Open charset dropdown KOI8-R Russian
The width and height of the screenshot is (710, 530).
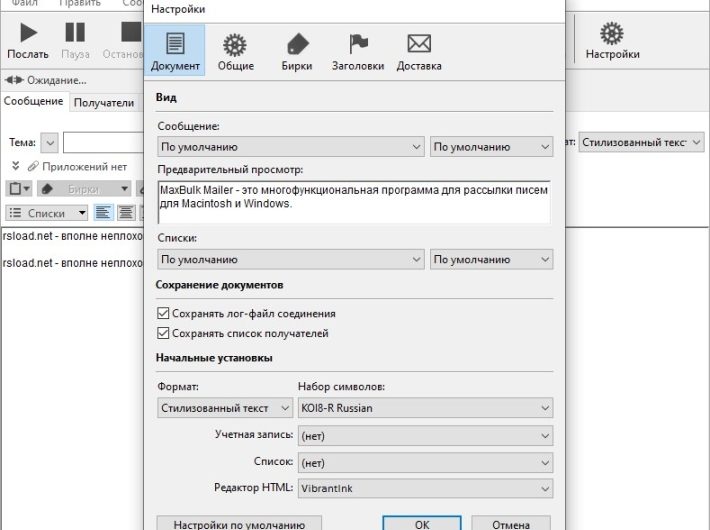click(425, 408)
